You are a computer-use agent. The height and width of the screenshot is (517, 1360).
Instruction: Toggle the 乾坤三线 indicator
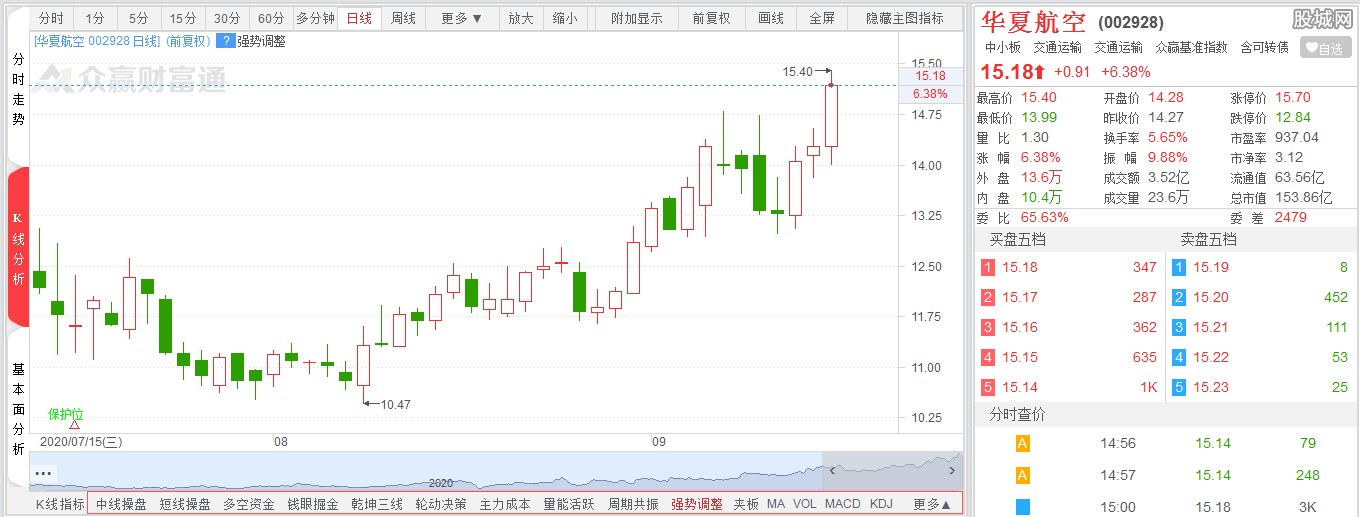click(x=377, y=504)
